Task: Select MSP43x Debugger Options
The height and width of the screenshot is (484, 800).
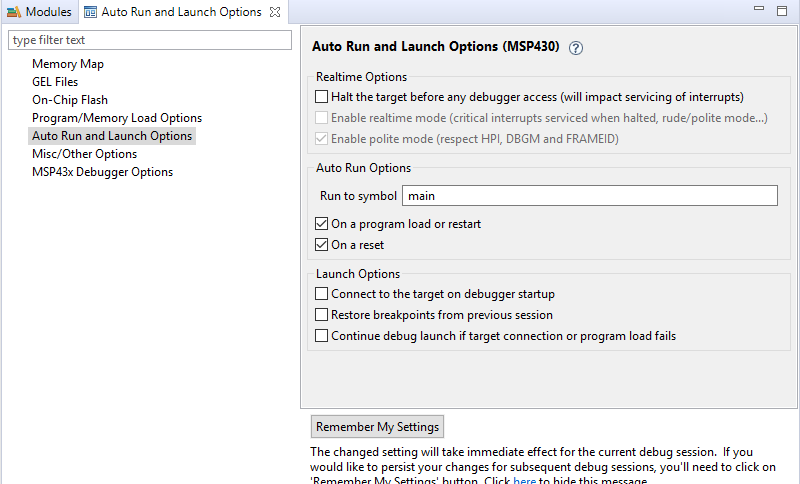Action: [102, 172]
